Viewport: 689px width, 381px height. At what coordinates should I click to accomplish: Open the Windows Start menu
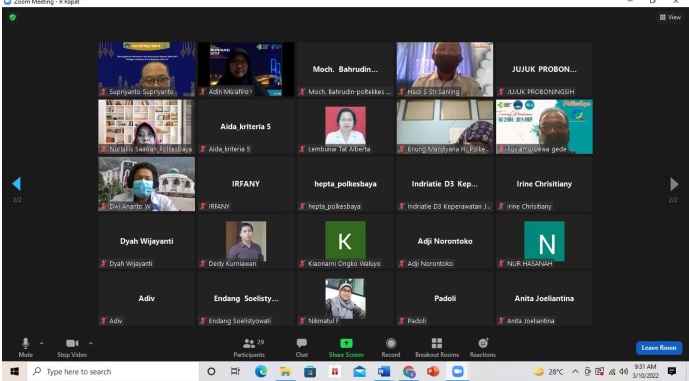click(x=14, y=372)
